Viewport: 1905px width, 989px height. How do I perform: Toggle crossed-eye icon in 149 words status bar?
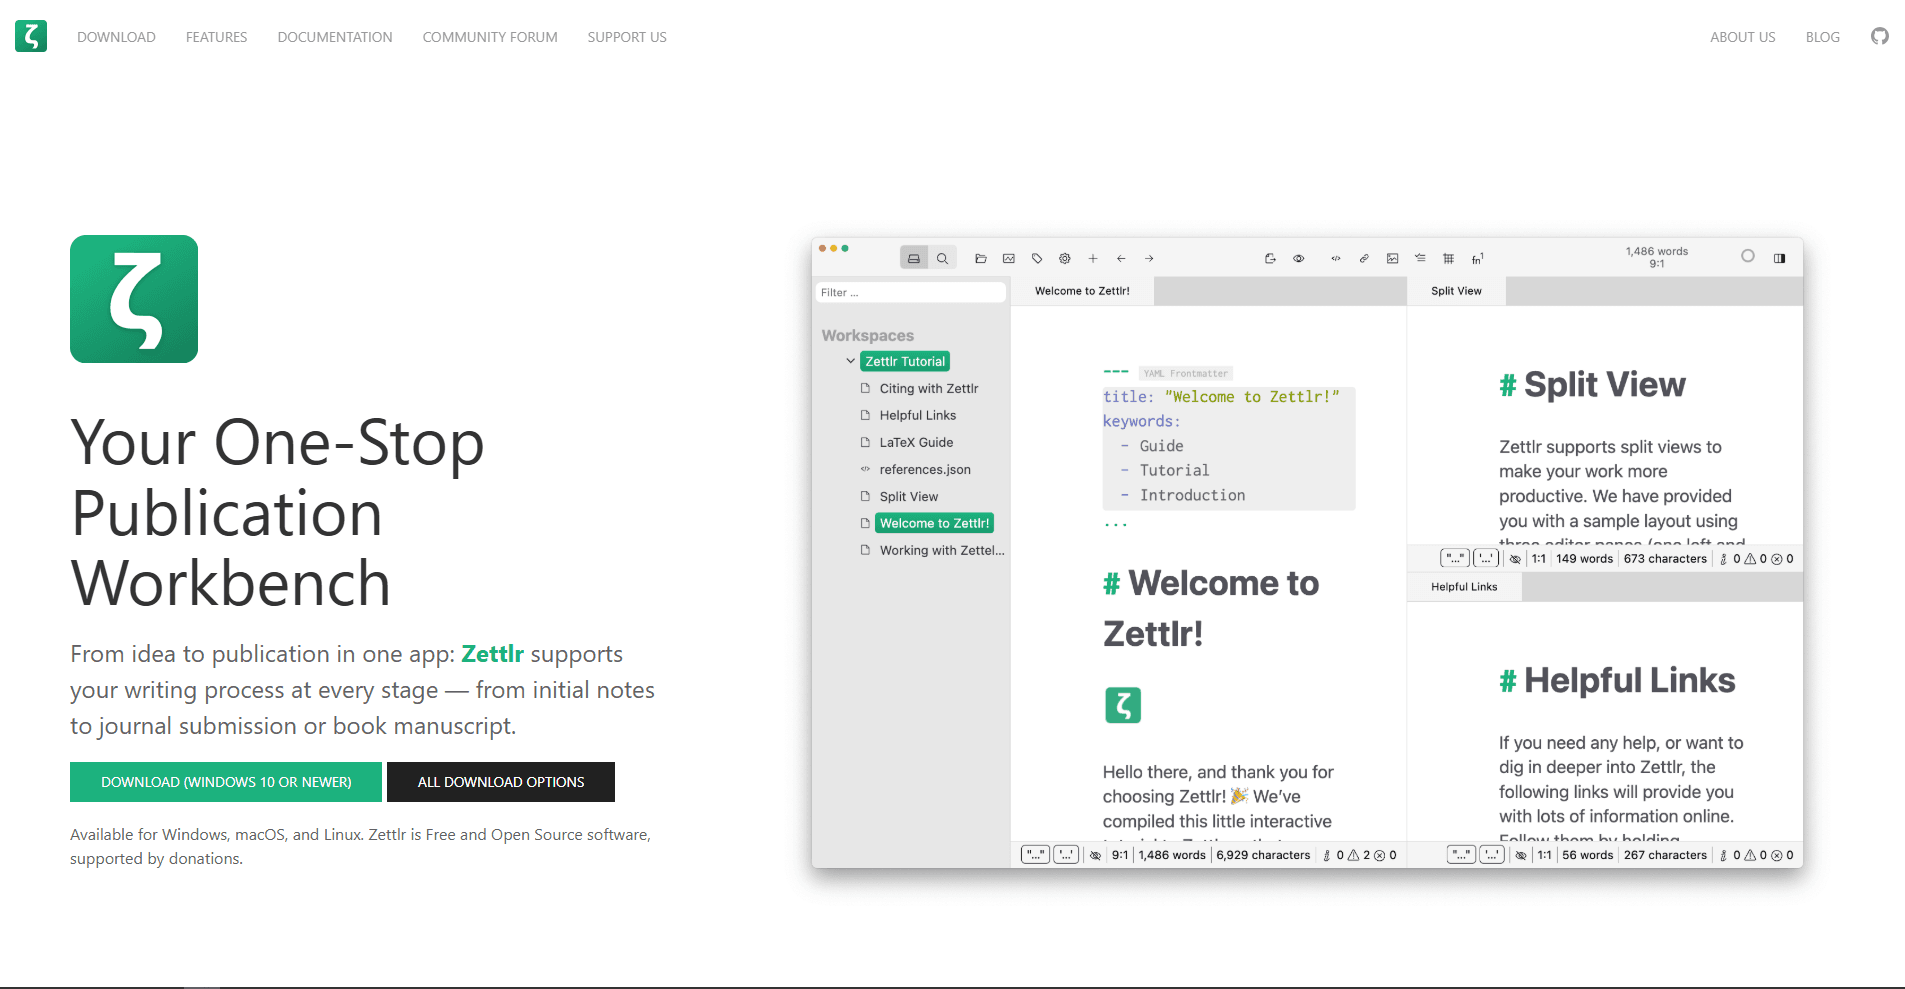pos(1515,559)
